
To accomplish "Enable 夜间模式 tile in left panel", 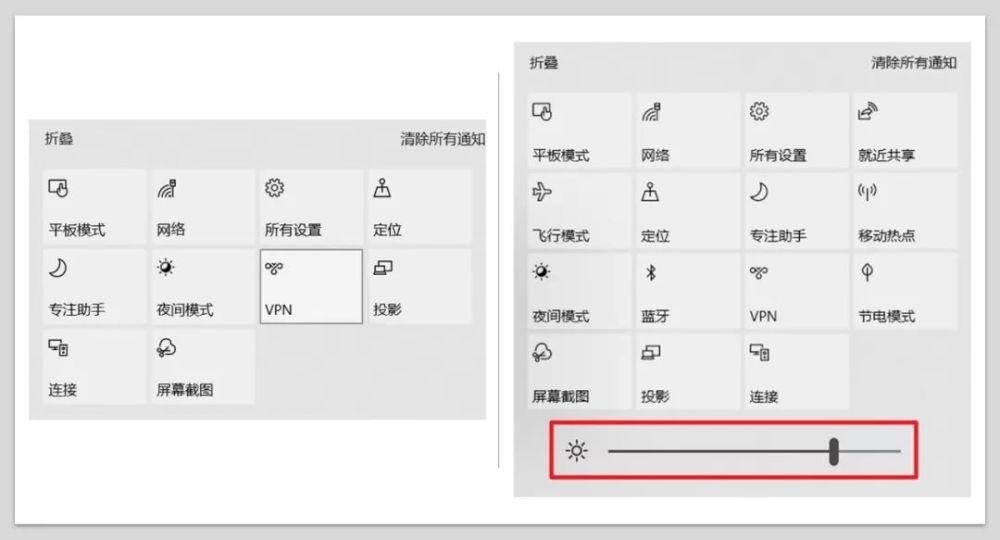I will coord(203,287).
